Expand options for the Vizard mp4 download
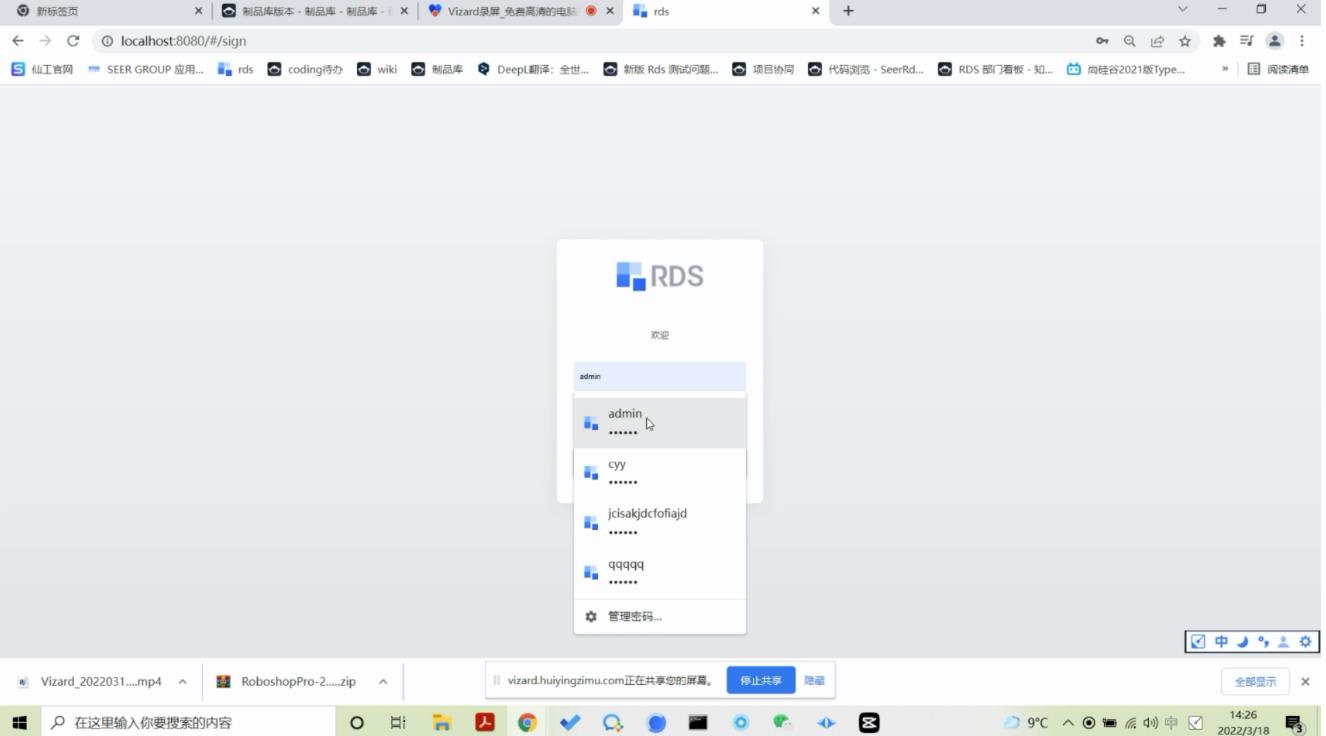The height and width of the screenshot is (736, 1326). 183,681
